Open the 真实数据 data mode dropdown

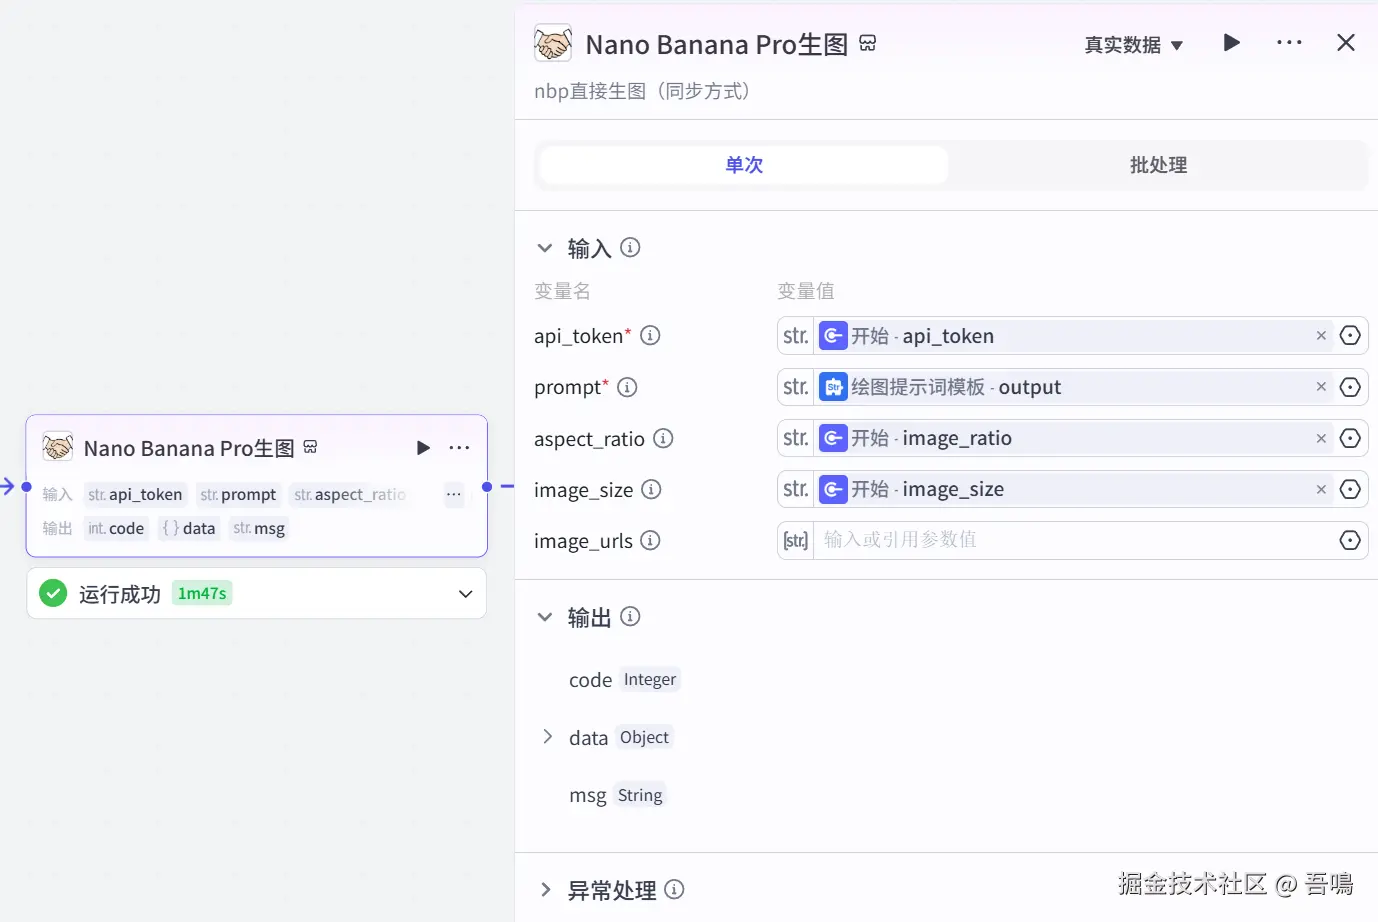pos(1133,45)
